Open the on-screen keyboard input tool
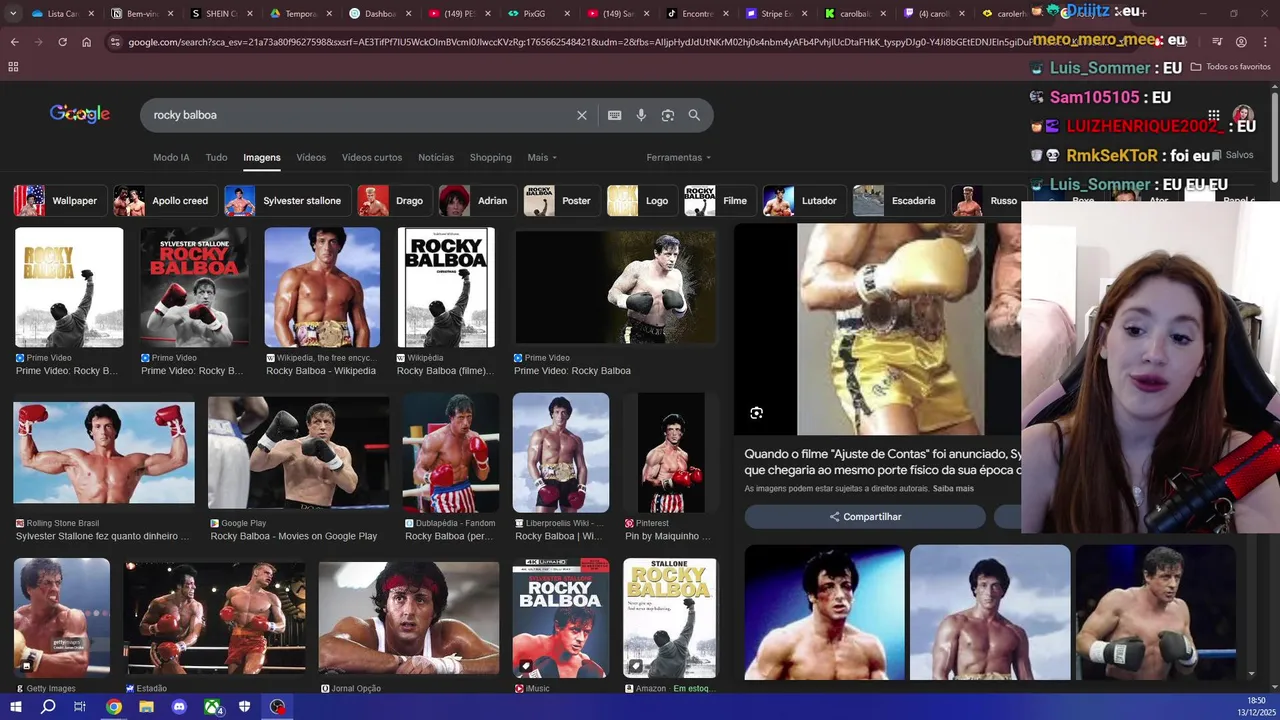Screen dimensions: 1280x720 (615, 115)
